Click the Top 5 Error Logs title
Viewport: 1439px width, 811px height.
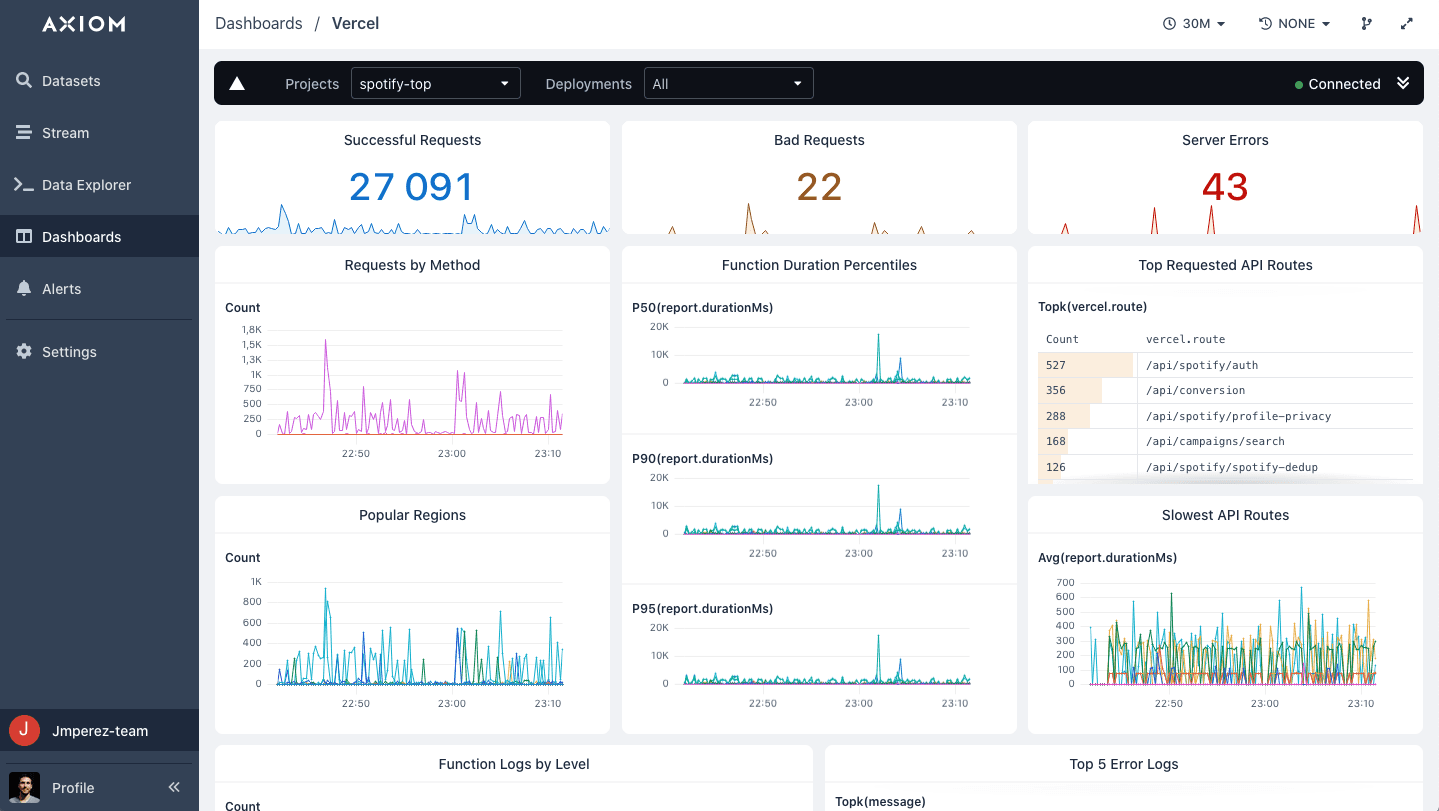1124,764
